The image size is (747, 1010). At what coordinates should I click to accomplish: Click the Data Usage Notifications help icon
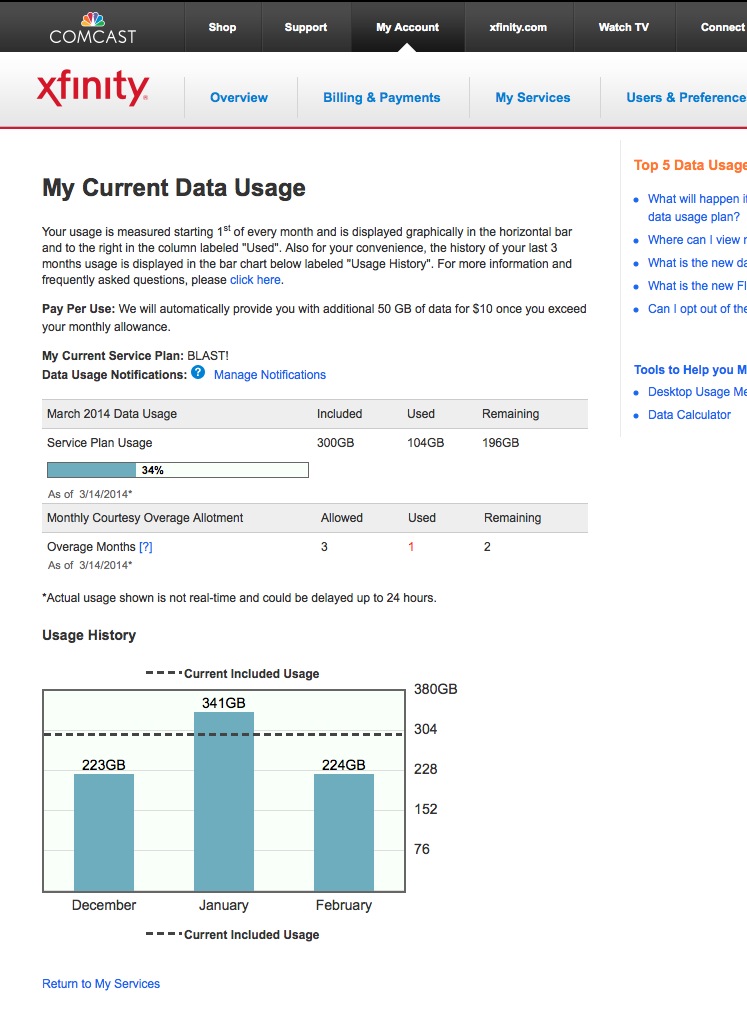pos(198,373)
